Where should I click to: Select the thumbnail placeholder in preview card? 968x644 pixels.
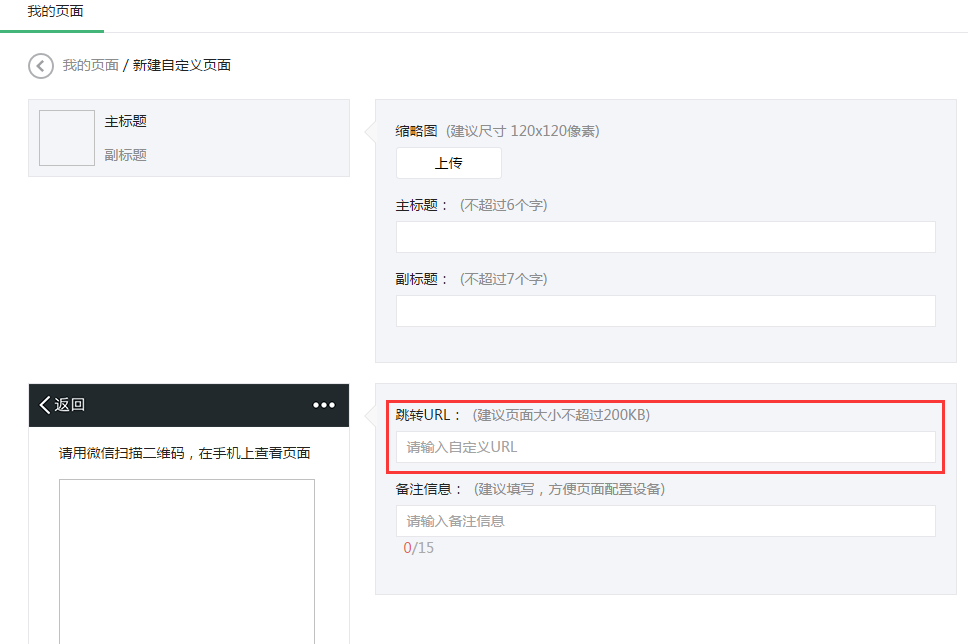tap(67, 138)
